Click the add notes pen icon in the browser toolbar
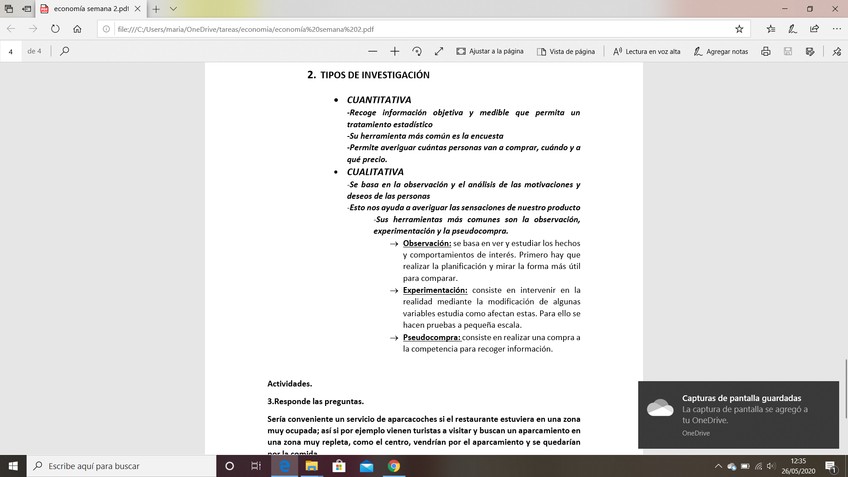The width and height of the screenshot is (848, 477). point(792,29)
